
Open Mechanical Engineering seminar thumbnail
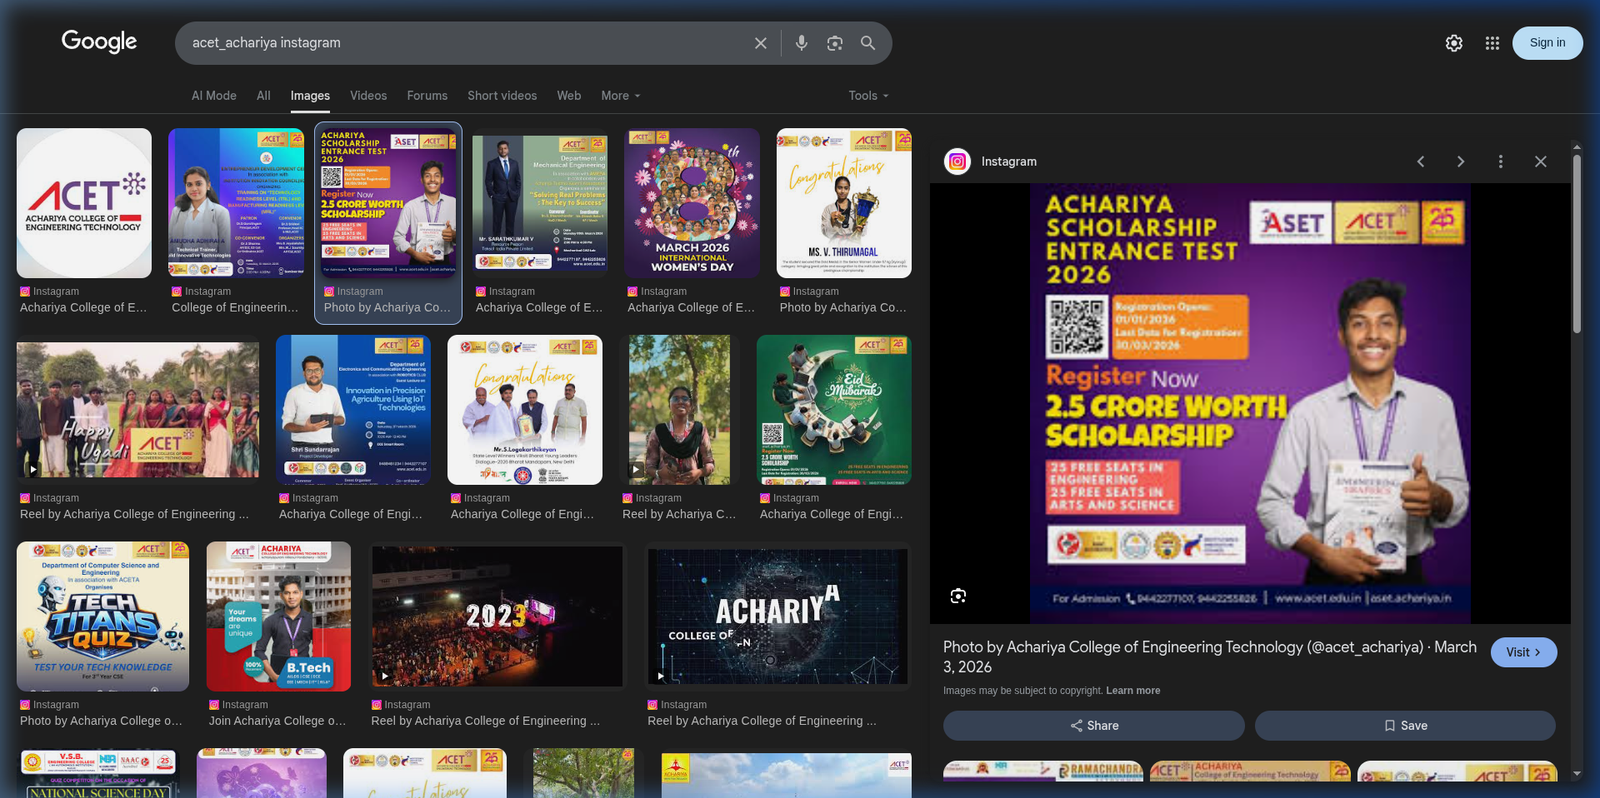[540, 203]
